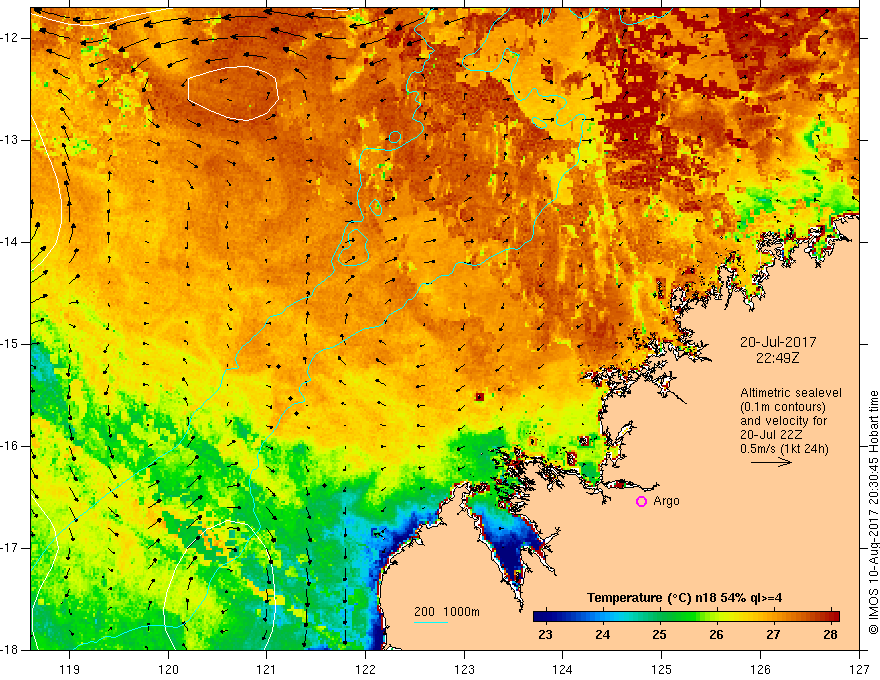Click the IMOS copyright timestamp text
880x680 pixels.
click(x=873, y=512)
